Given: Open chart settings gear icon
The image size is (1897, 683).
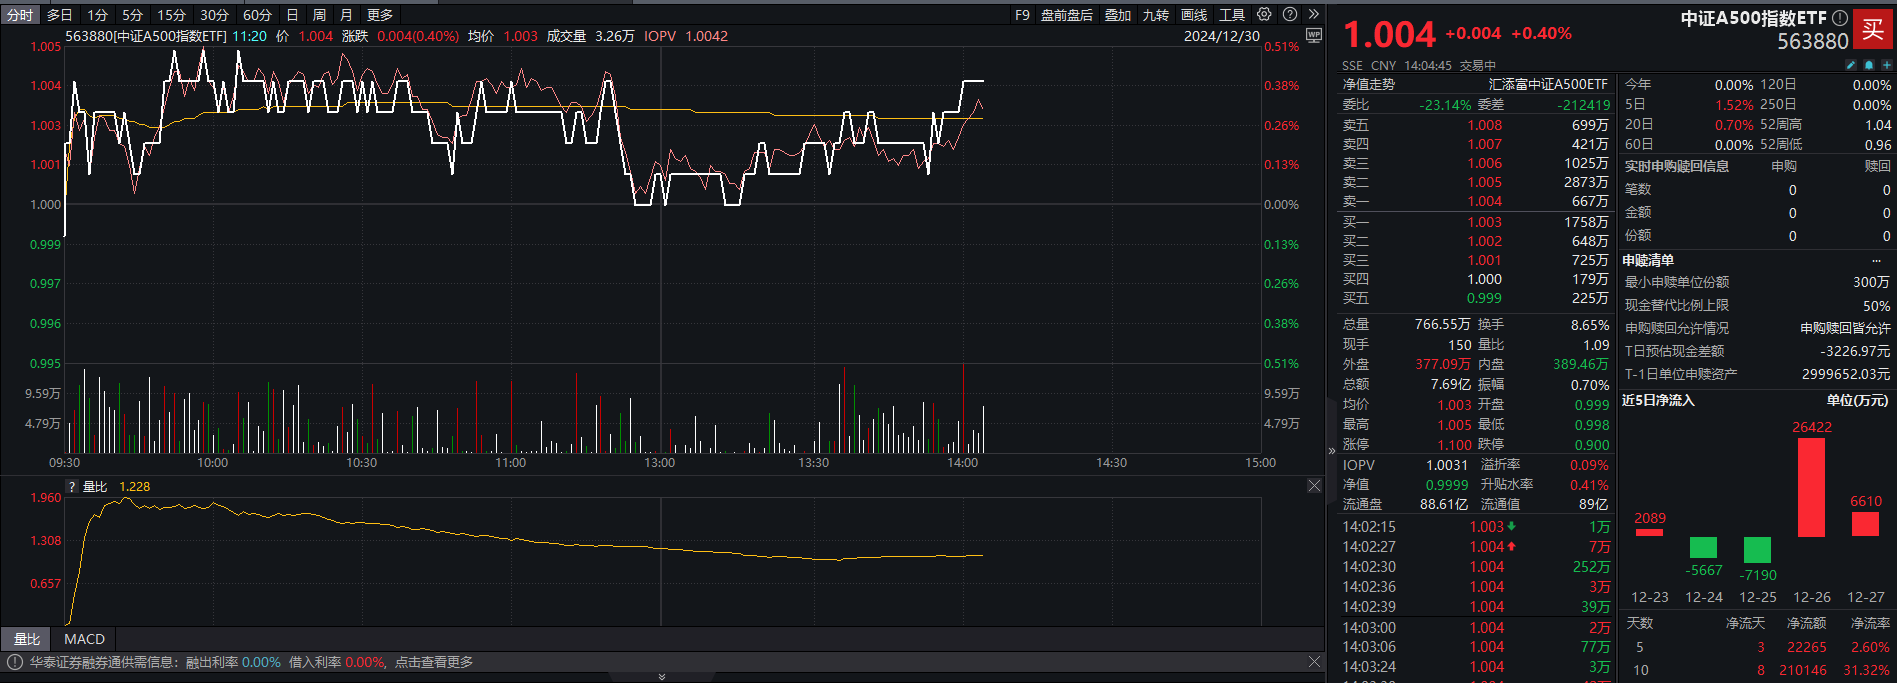Looking at the screenshot, I should tap(1264, 15).
